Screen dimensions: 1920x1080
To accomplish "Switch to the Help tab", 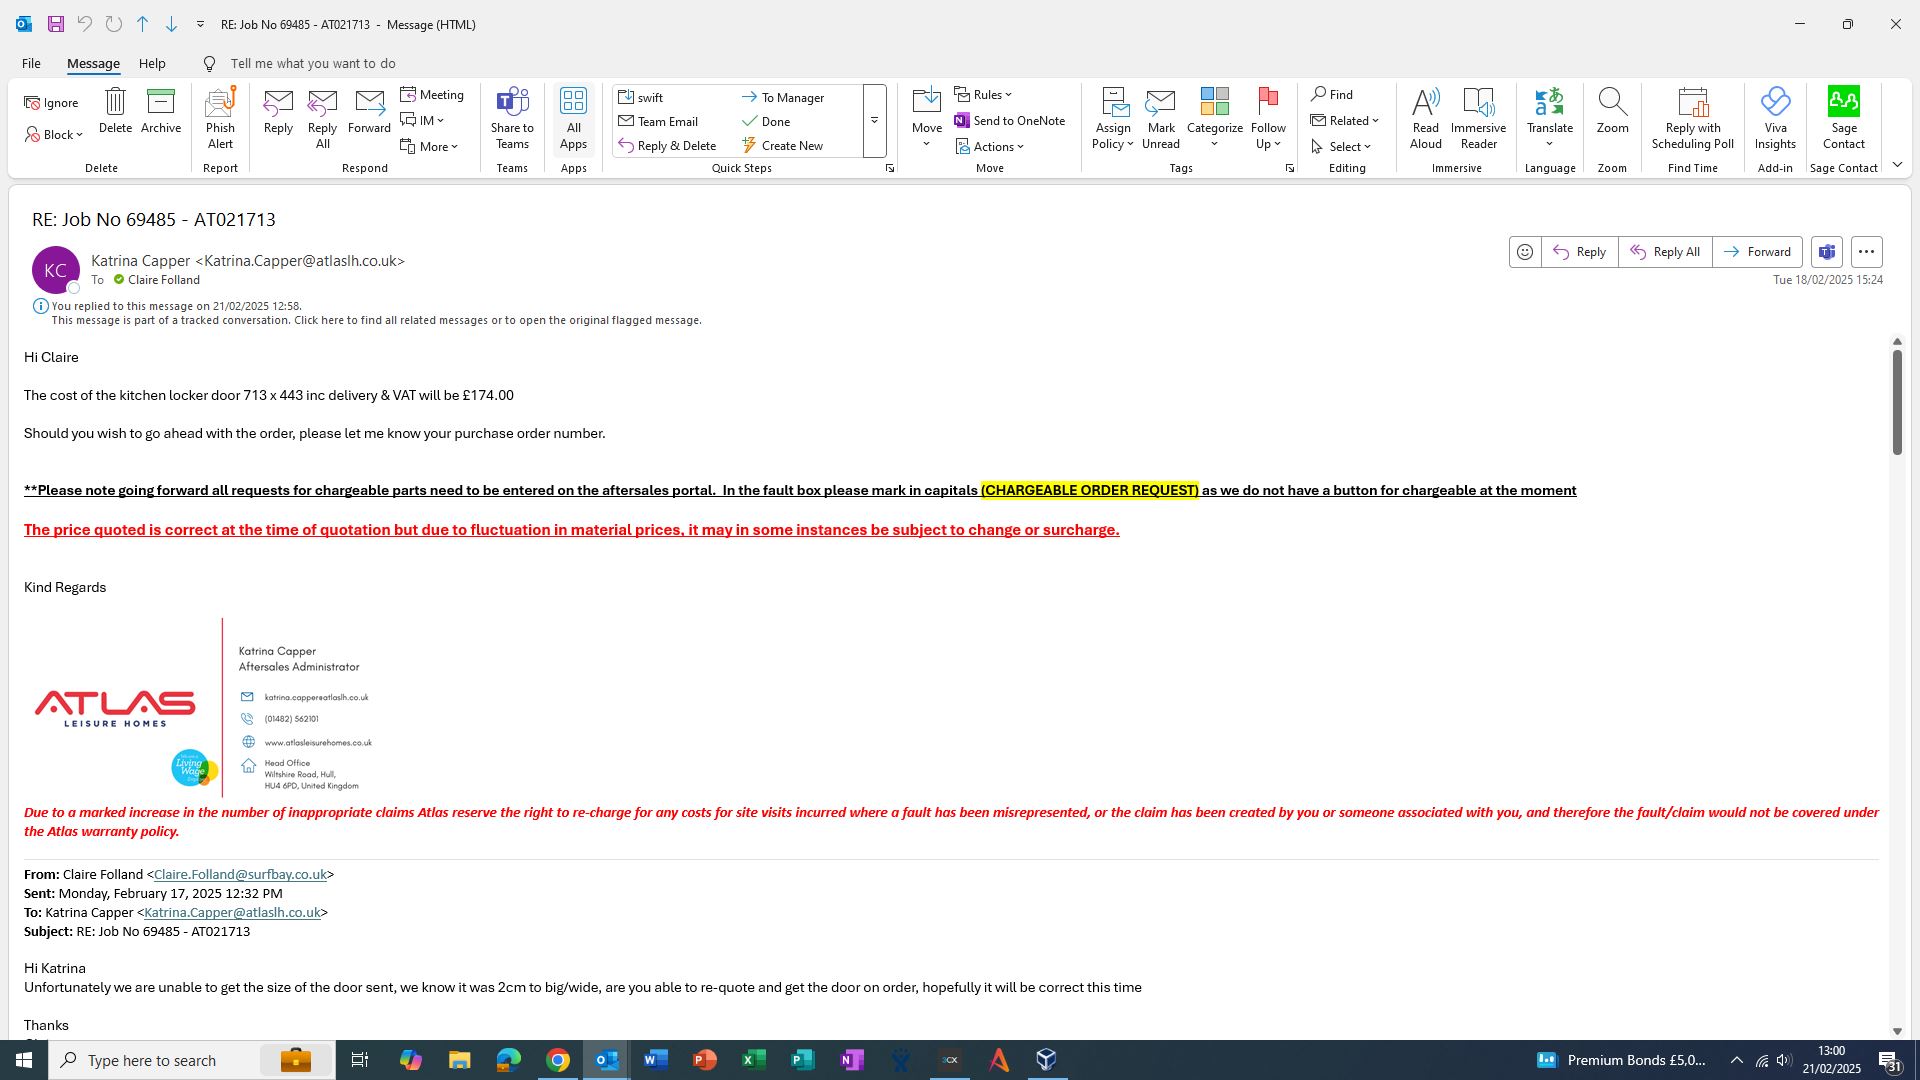I will (x=152, y=63).
